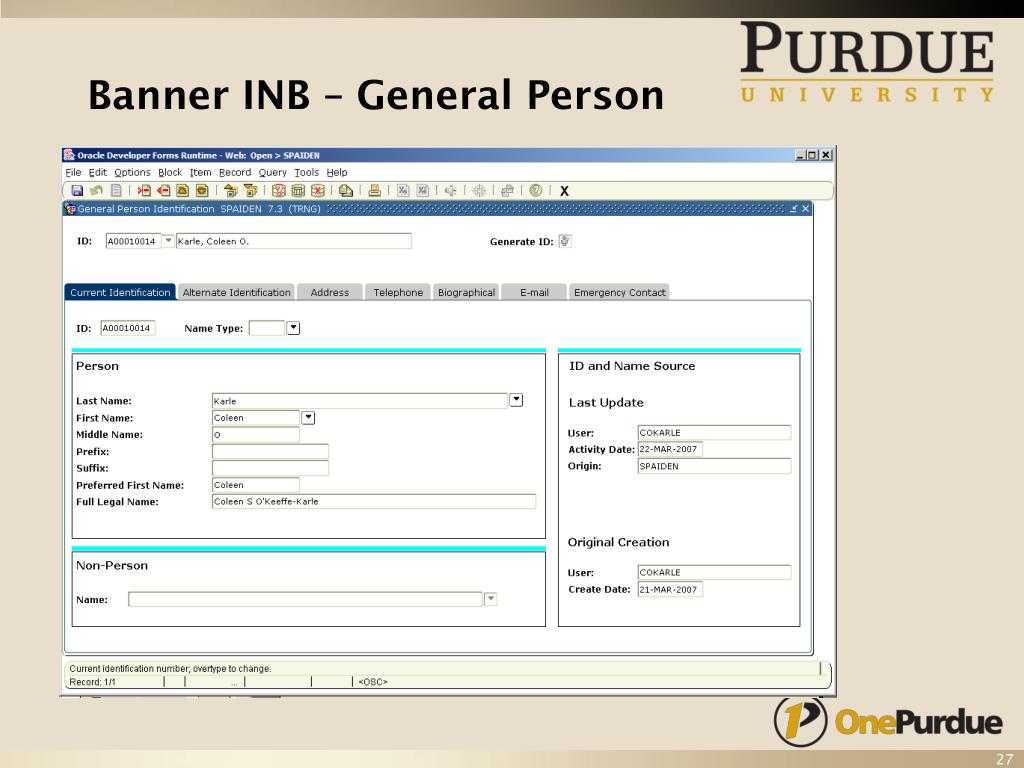This screenshot has height=768, width=1024.
Task: Click the General Person Identification form icon
Action: pyautogui.click(x=71, y=209)
